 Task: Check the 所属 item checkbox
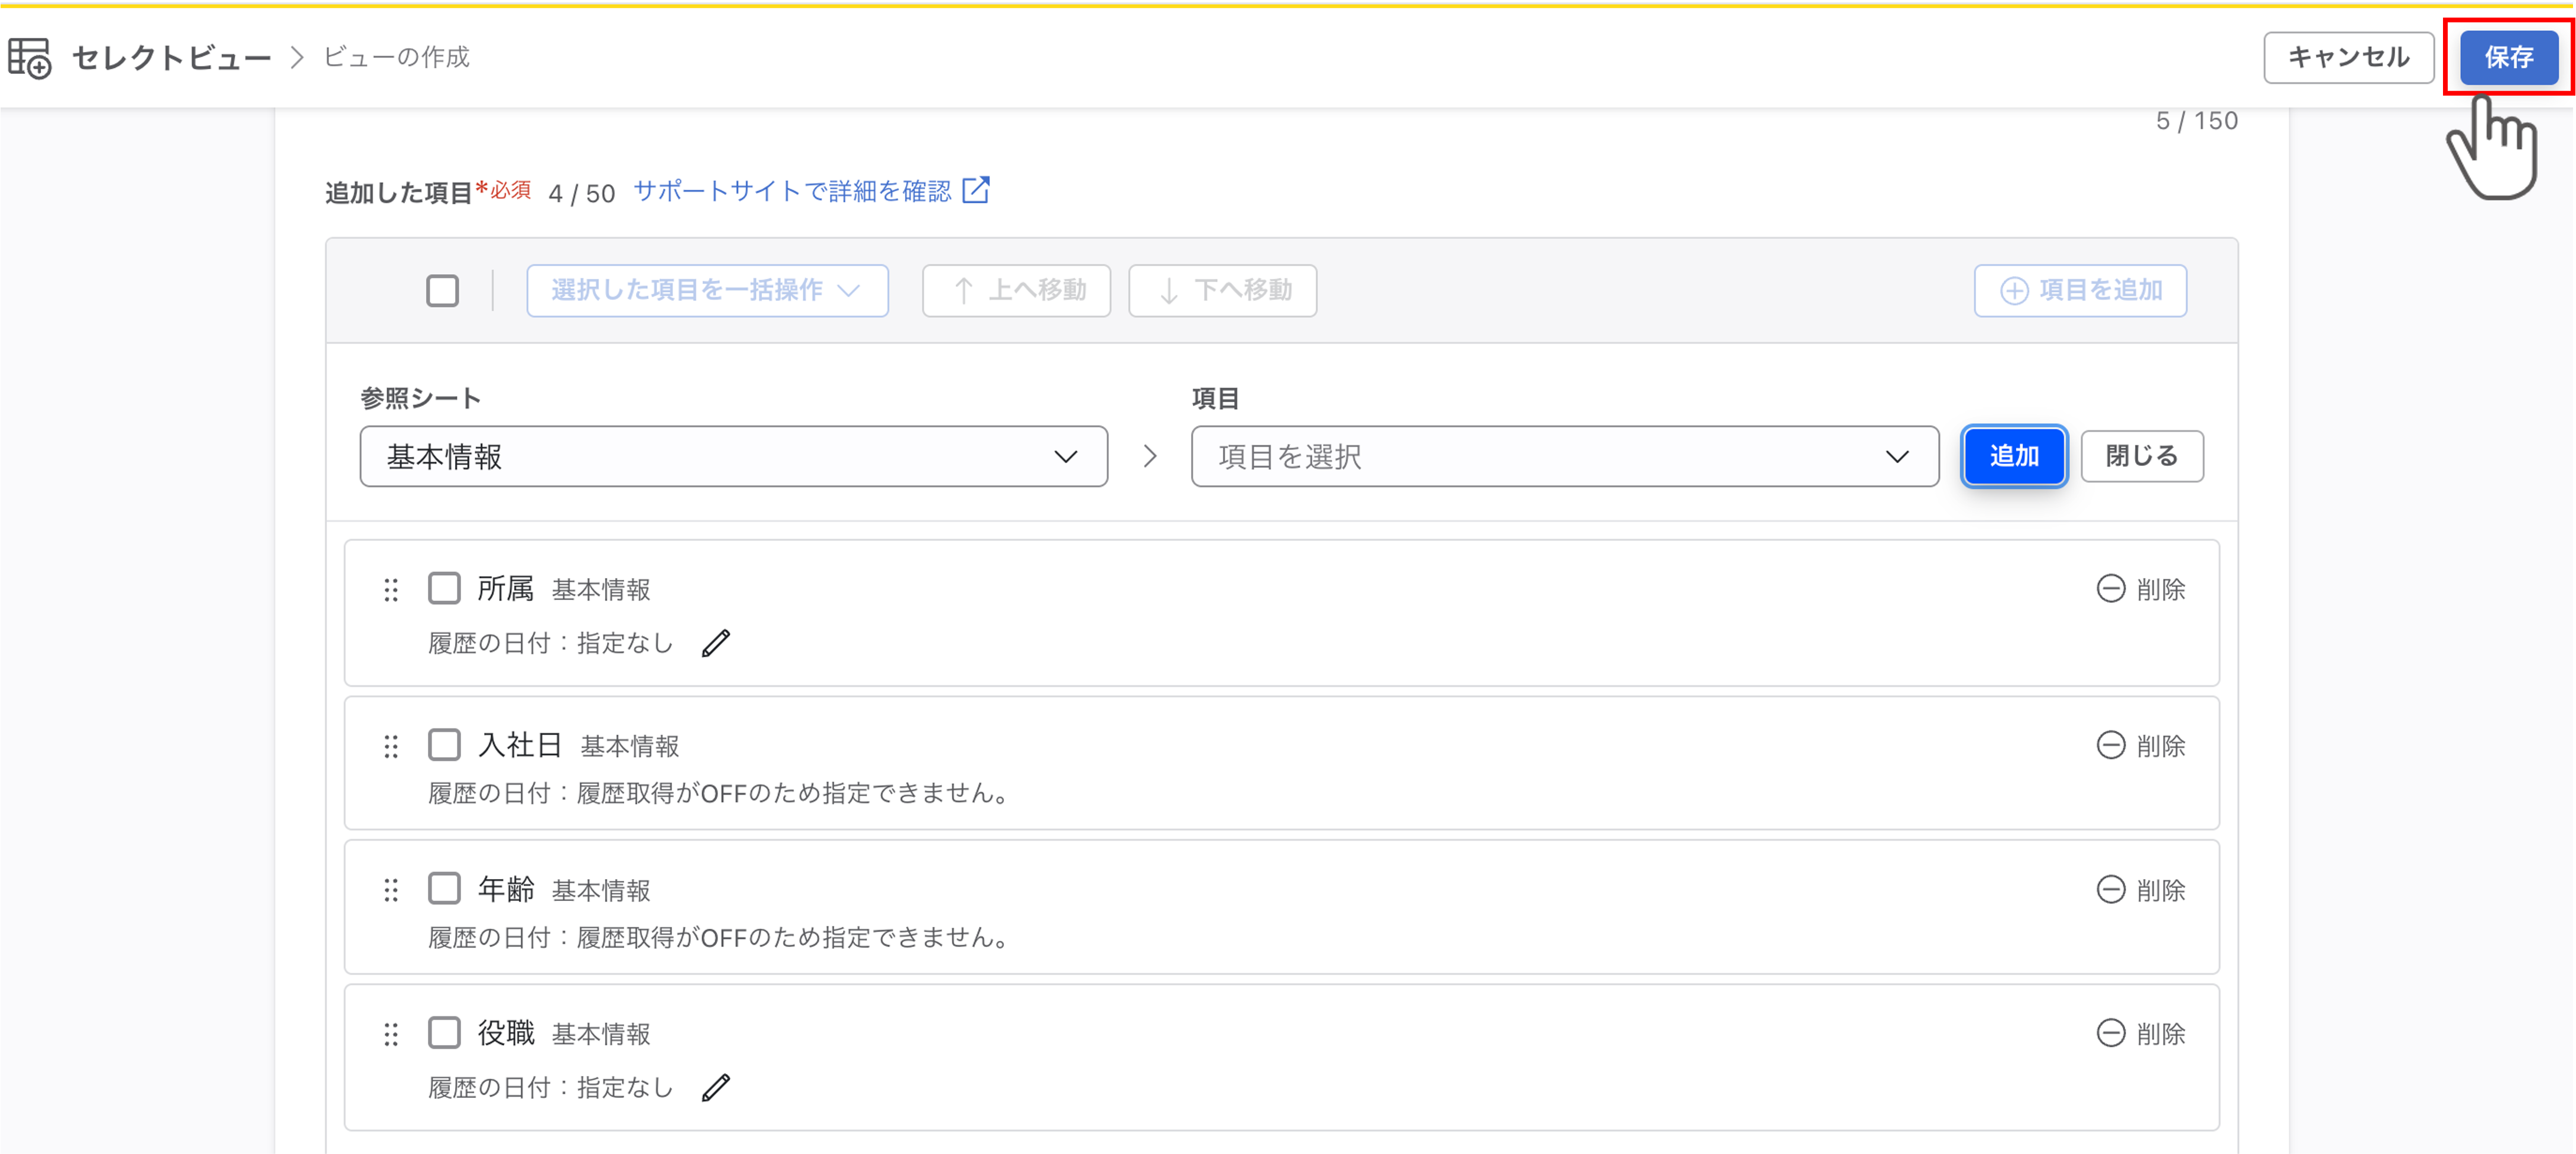444,588
